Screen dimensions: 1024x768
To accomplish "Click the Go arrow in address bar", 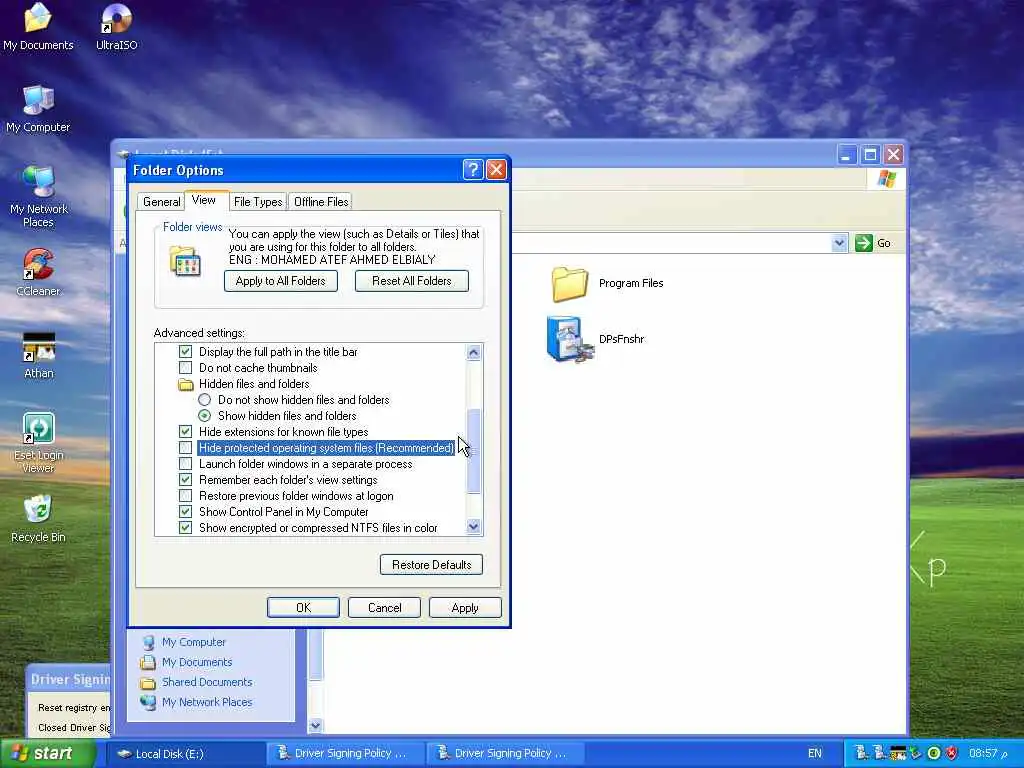I will click(863, 243).
